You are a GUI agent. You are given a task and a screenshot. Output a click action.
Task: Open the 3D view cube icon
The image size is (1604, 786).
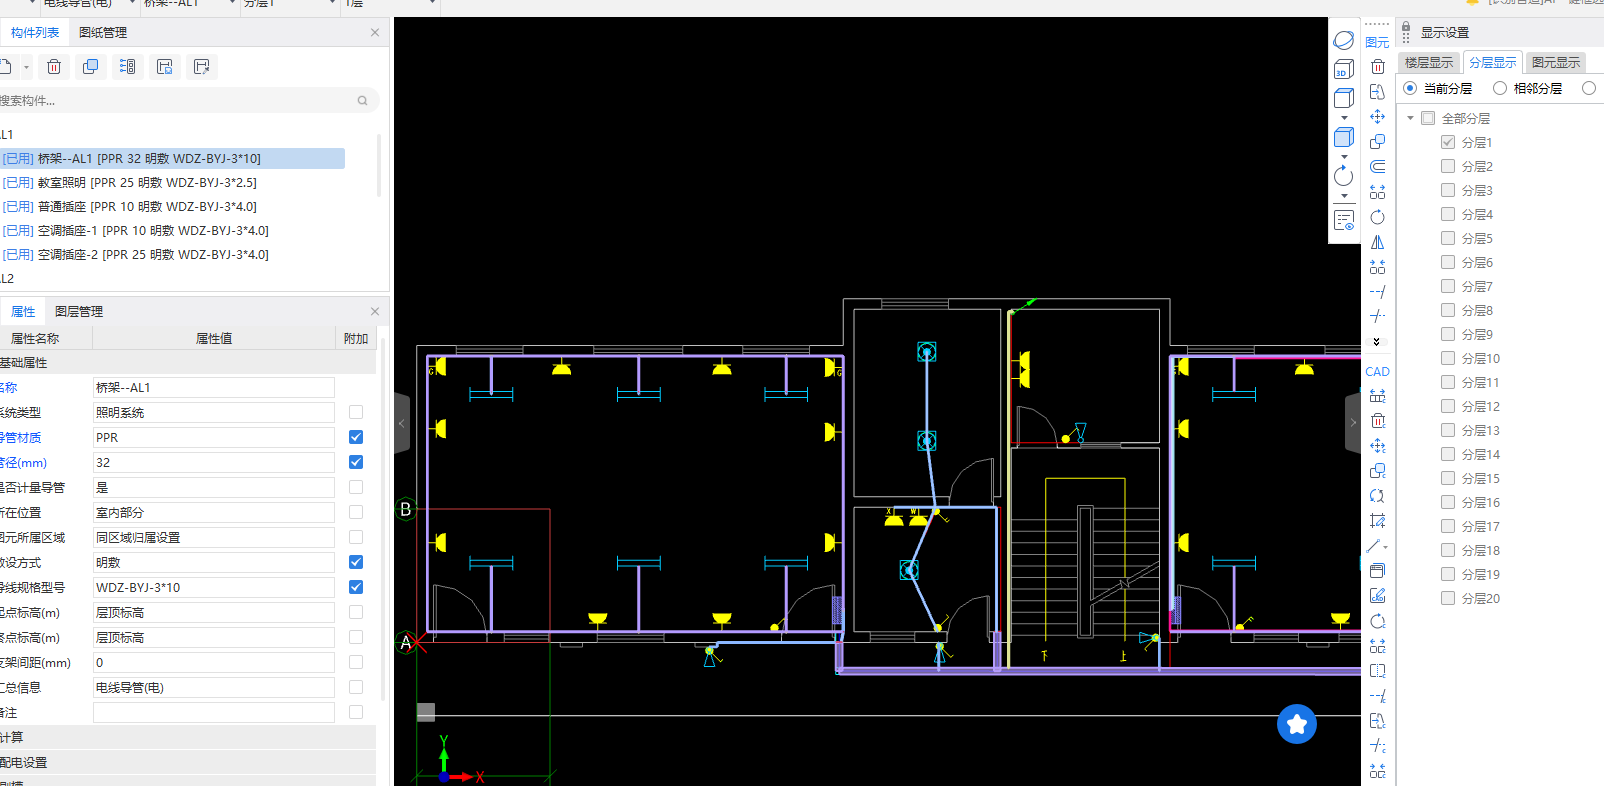1344,69
